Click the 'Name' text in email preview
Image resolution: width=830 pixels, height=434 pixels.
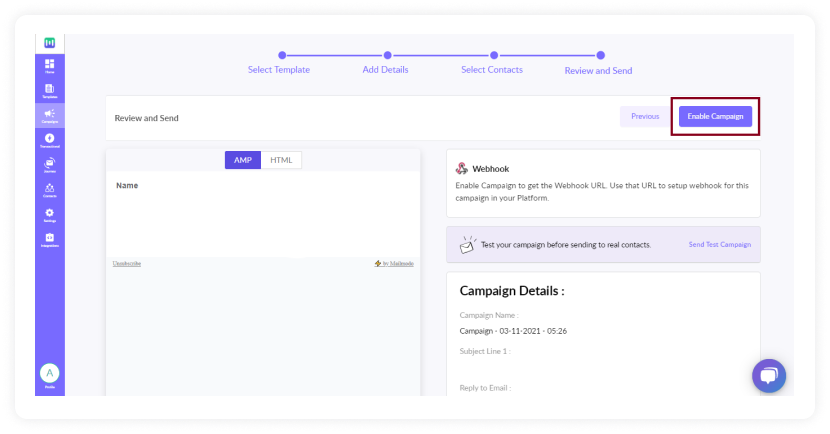127,185
